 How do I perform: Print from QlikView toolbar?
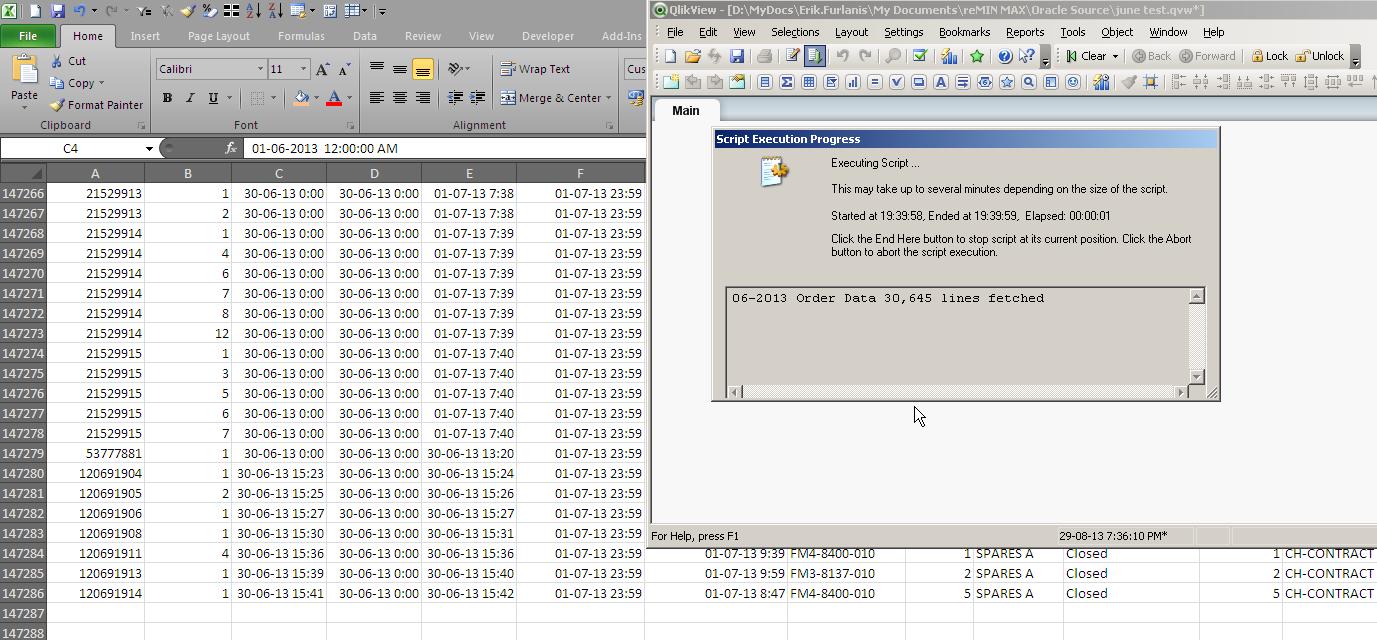764,56
